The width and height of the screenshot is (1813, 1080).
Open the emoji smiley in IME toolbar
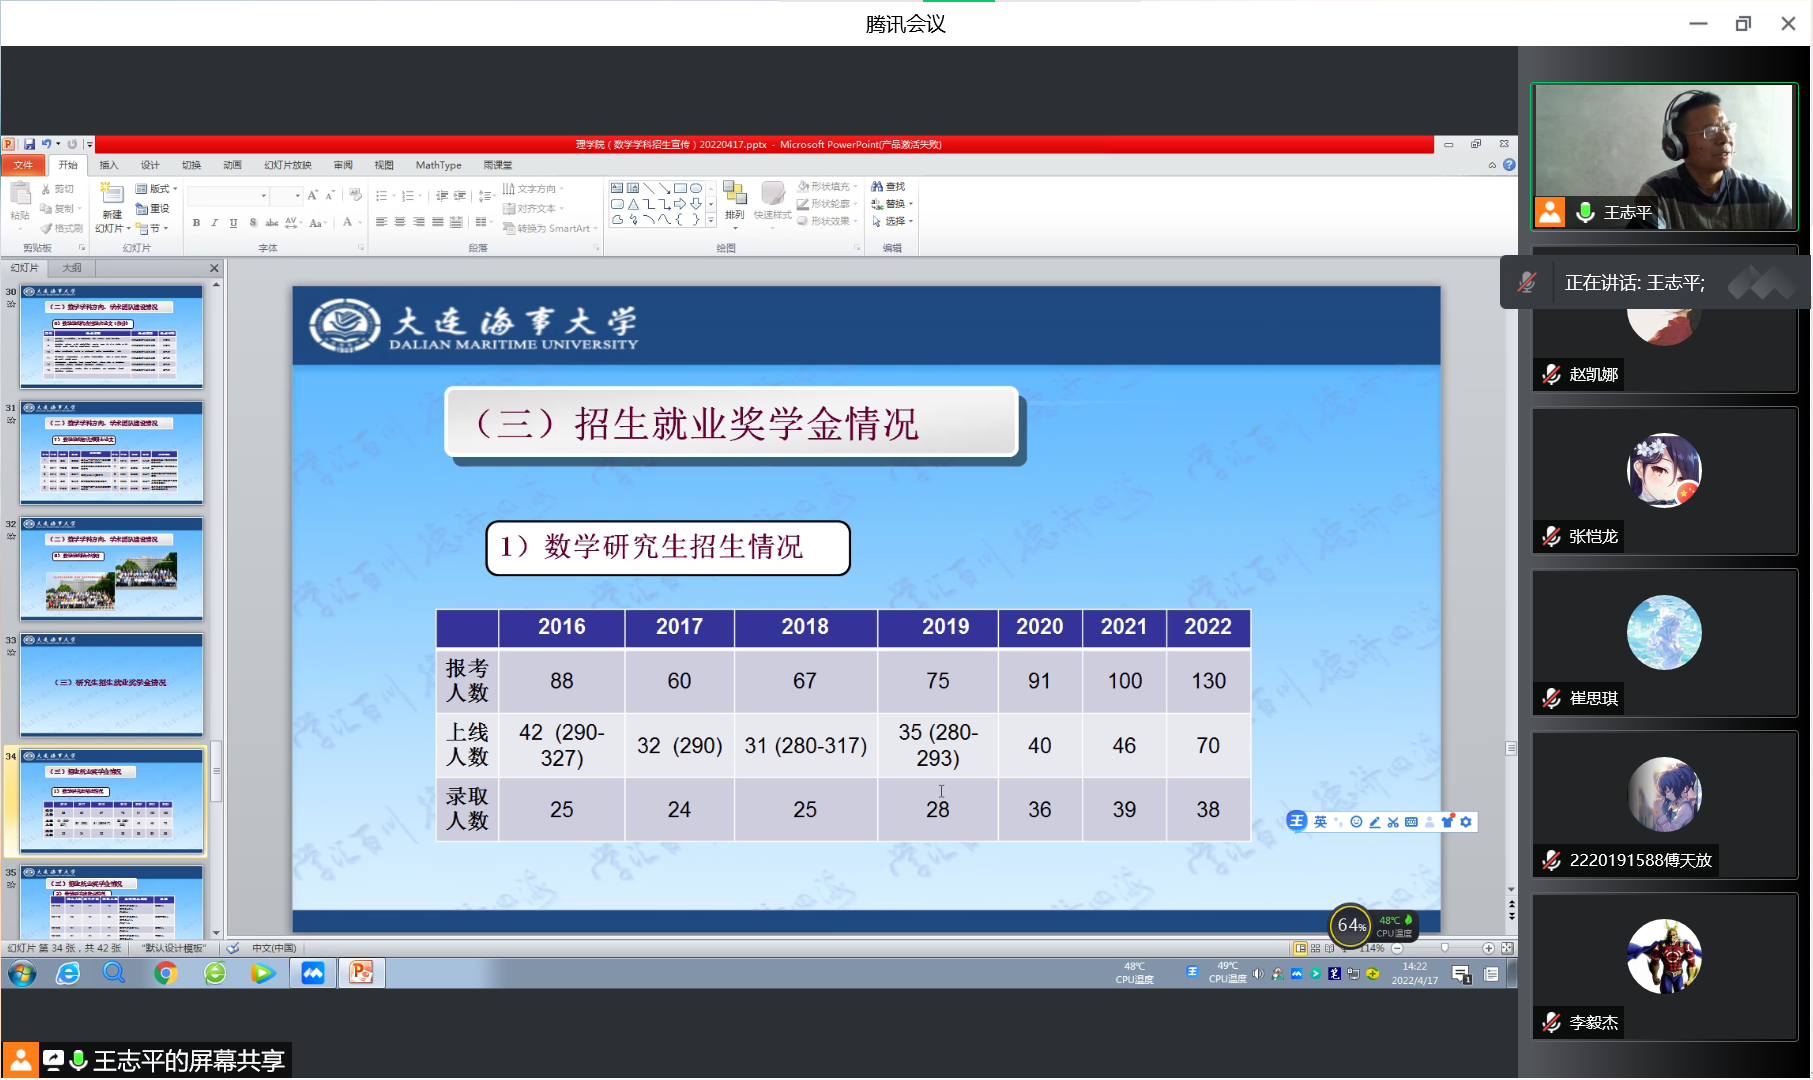click(x=1356, y=822)
